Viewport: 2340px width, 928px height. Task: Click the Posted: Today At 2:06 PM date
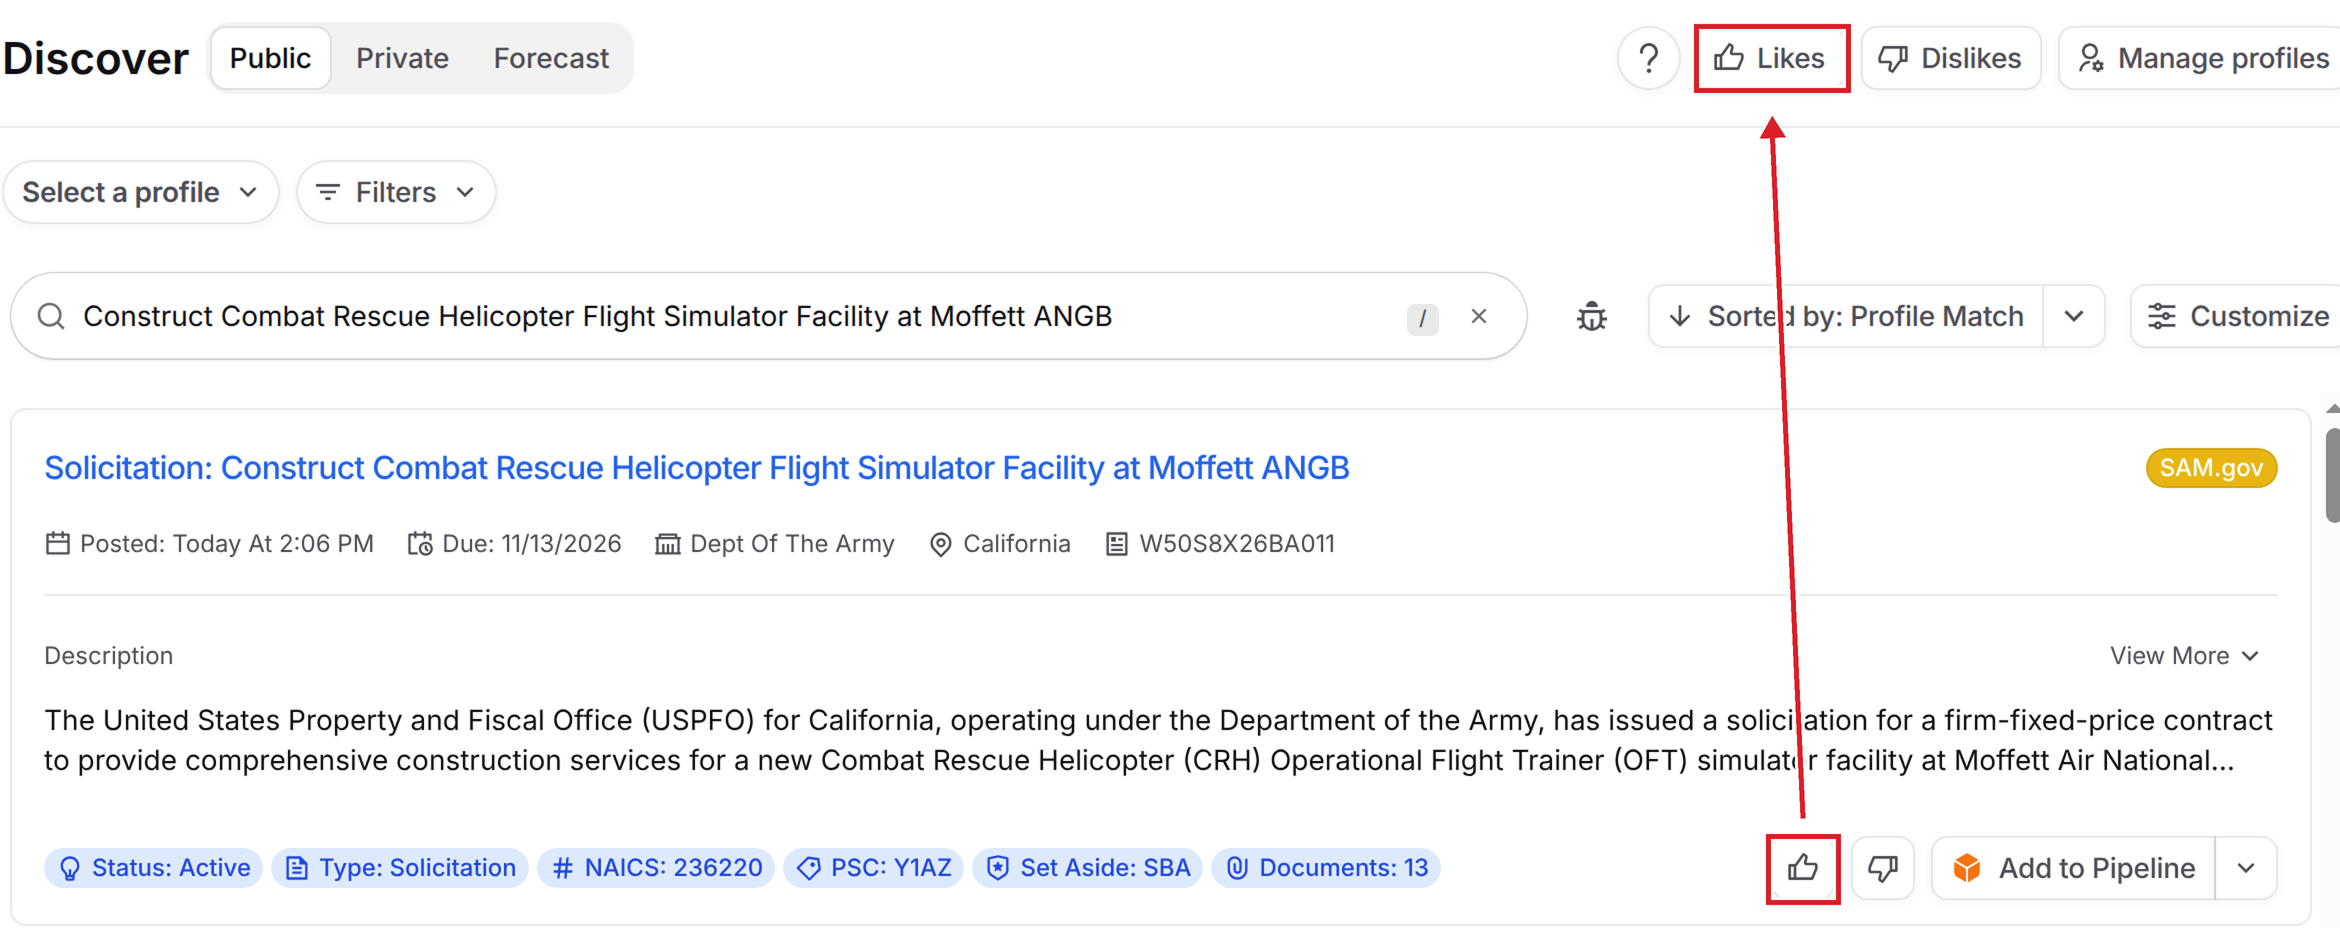point(210,544)
